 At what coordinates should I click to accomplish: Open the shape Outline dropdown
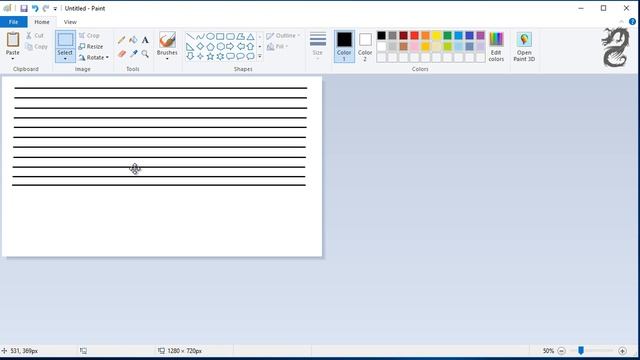(x=283, y=36)
